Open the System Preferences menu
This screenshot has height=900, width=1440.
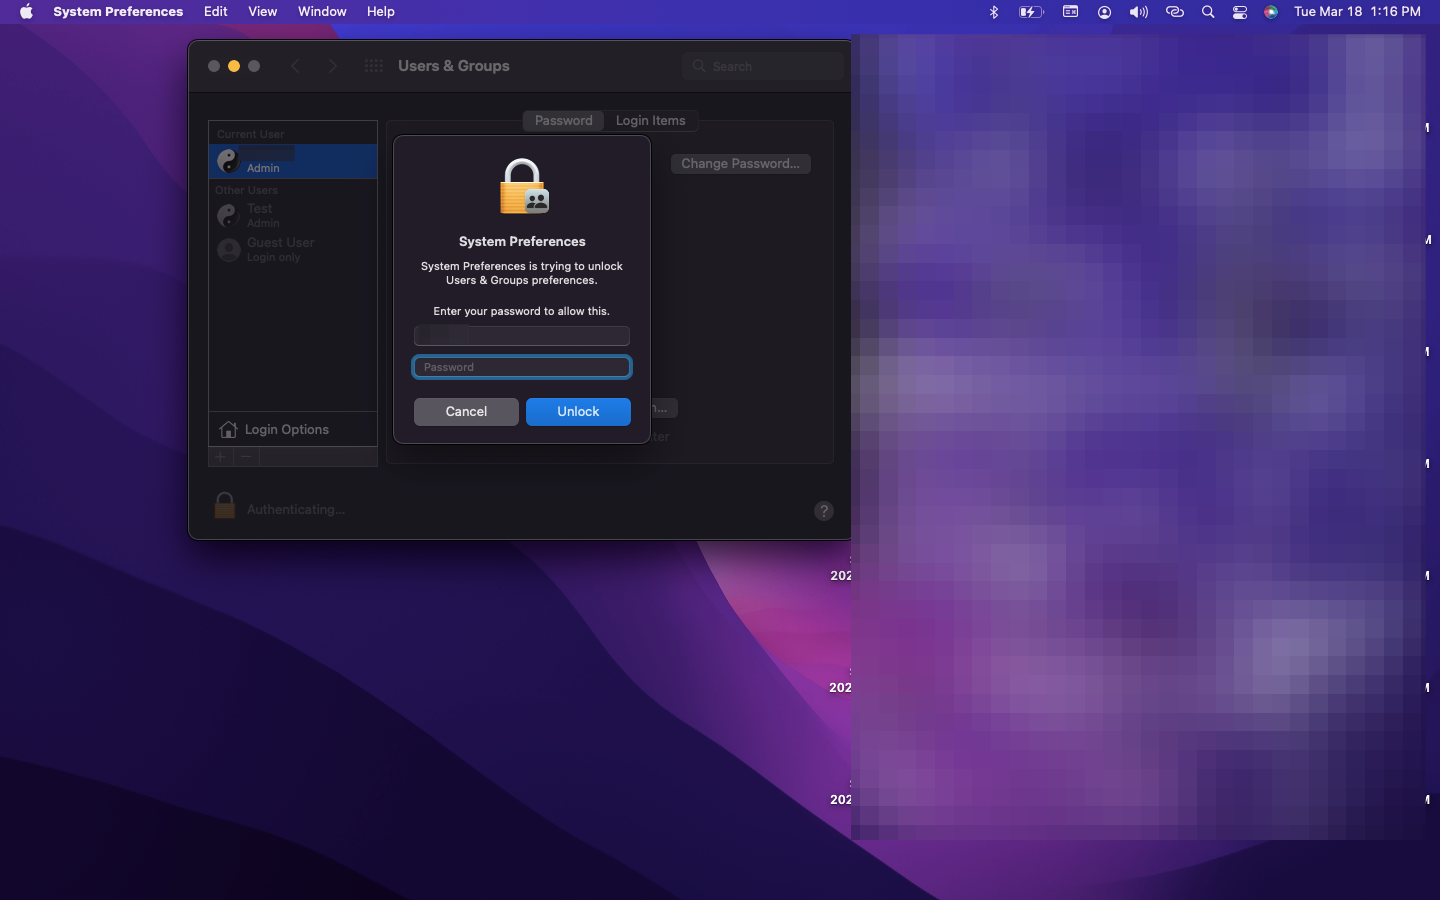[x=118, y=12]
